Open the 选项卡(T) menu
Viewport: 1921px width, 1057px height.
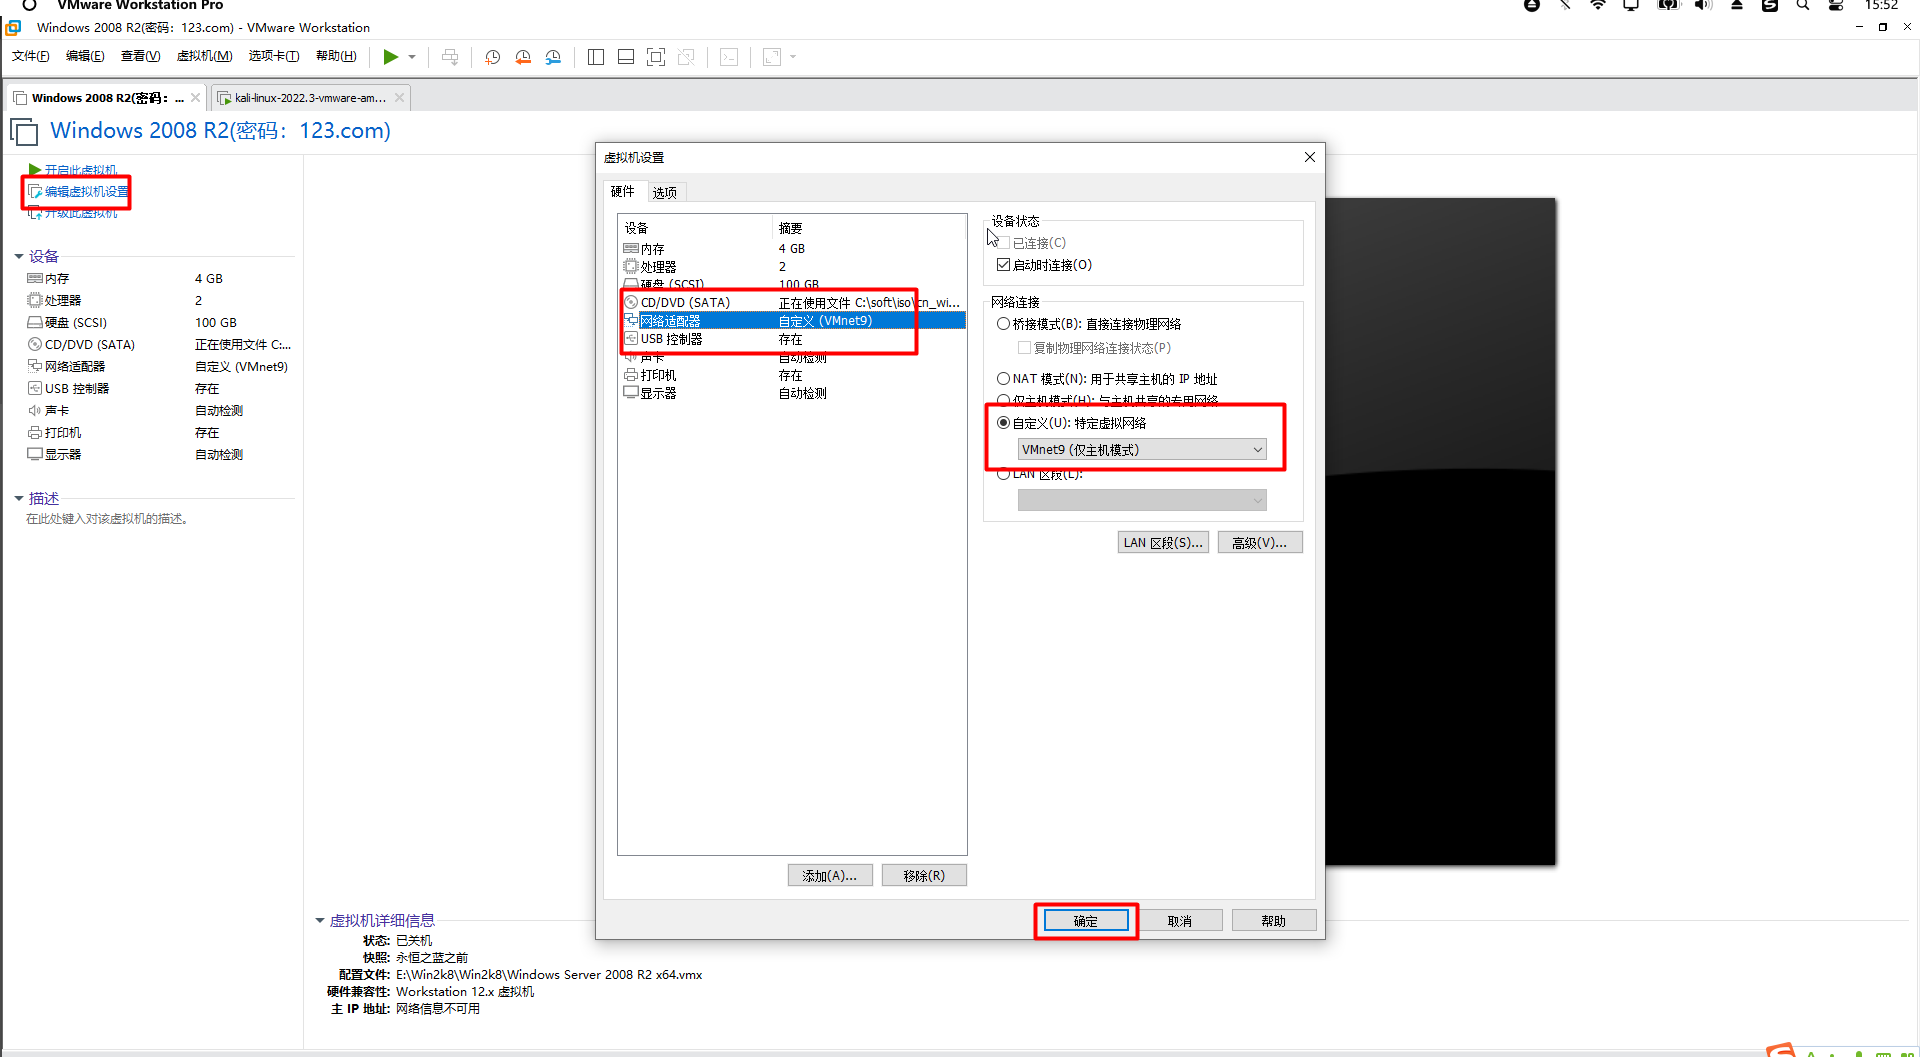[274, 56]
